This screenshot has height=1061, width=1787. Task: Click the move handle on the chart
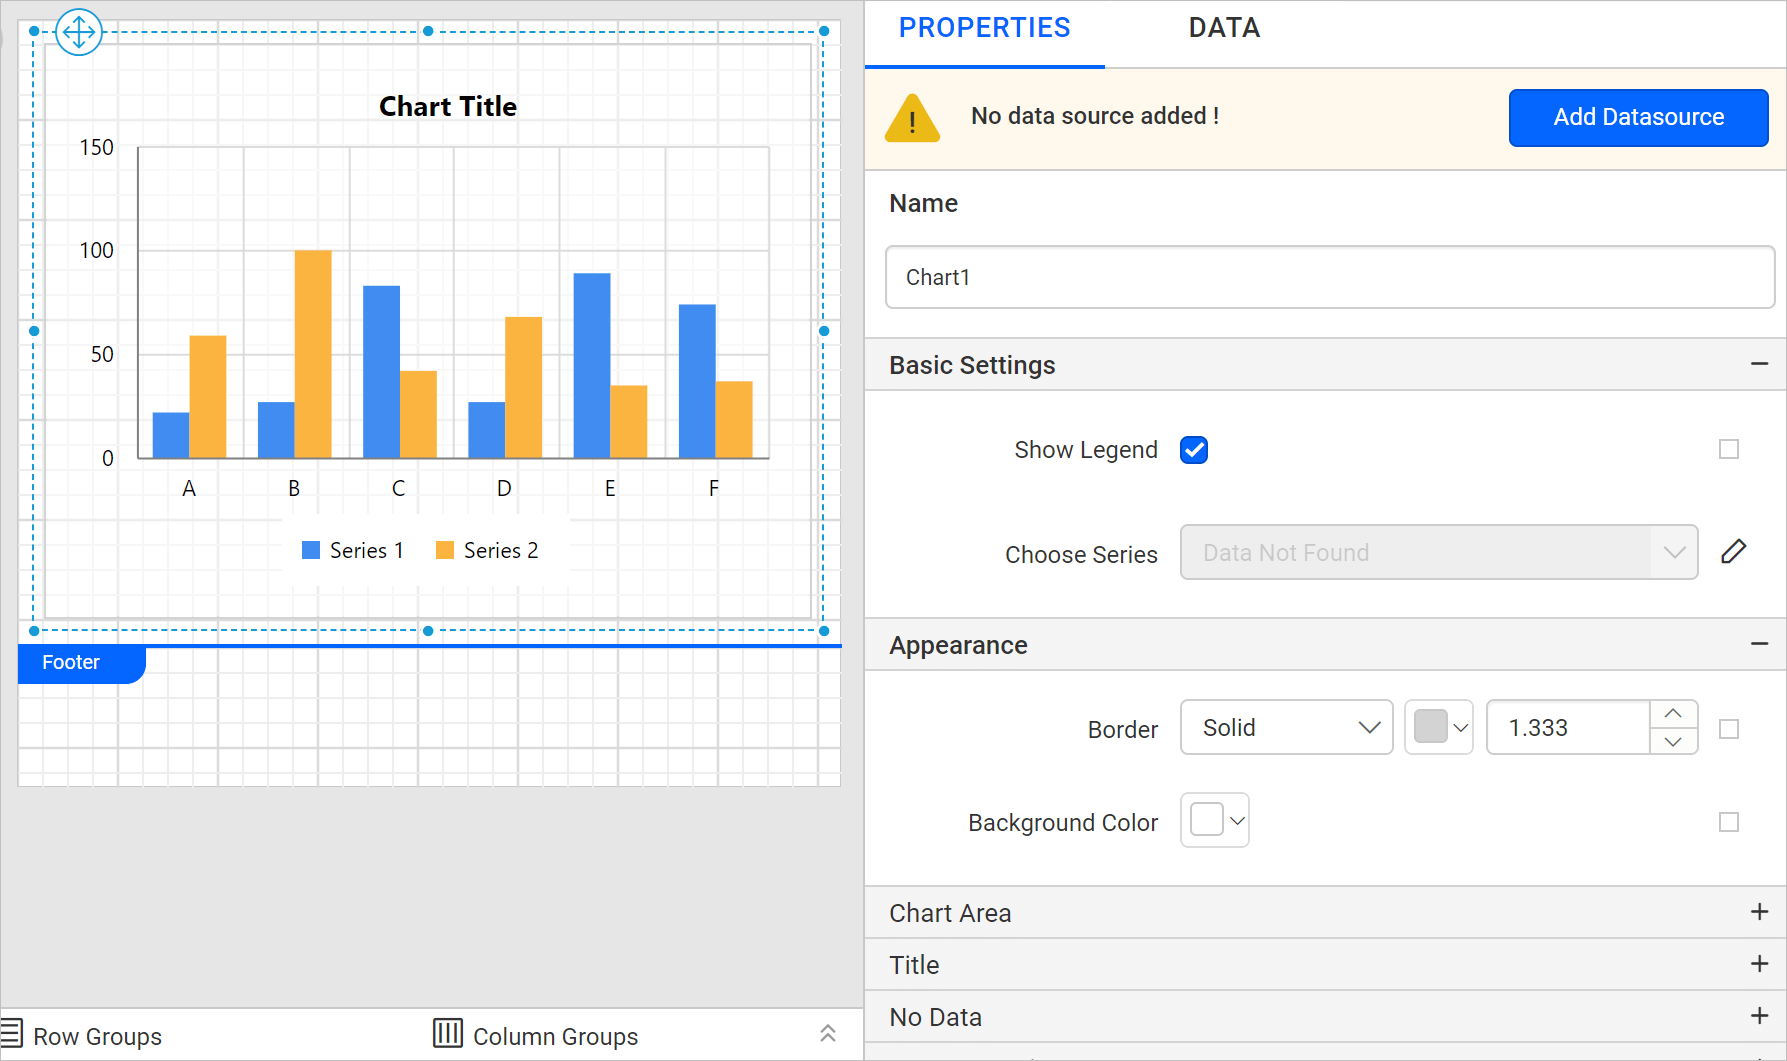[x=78, y=32]
